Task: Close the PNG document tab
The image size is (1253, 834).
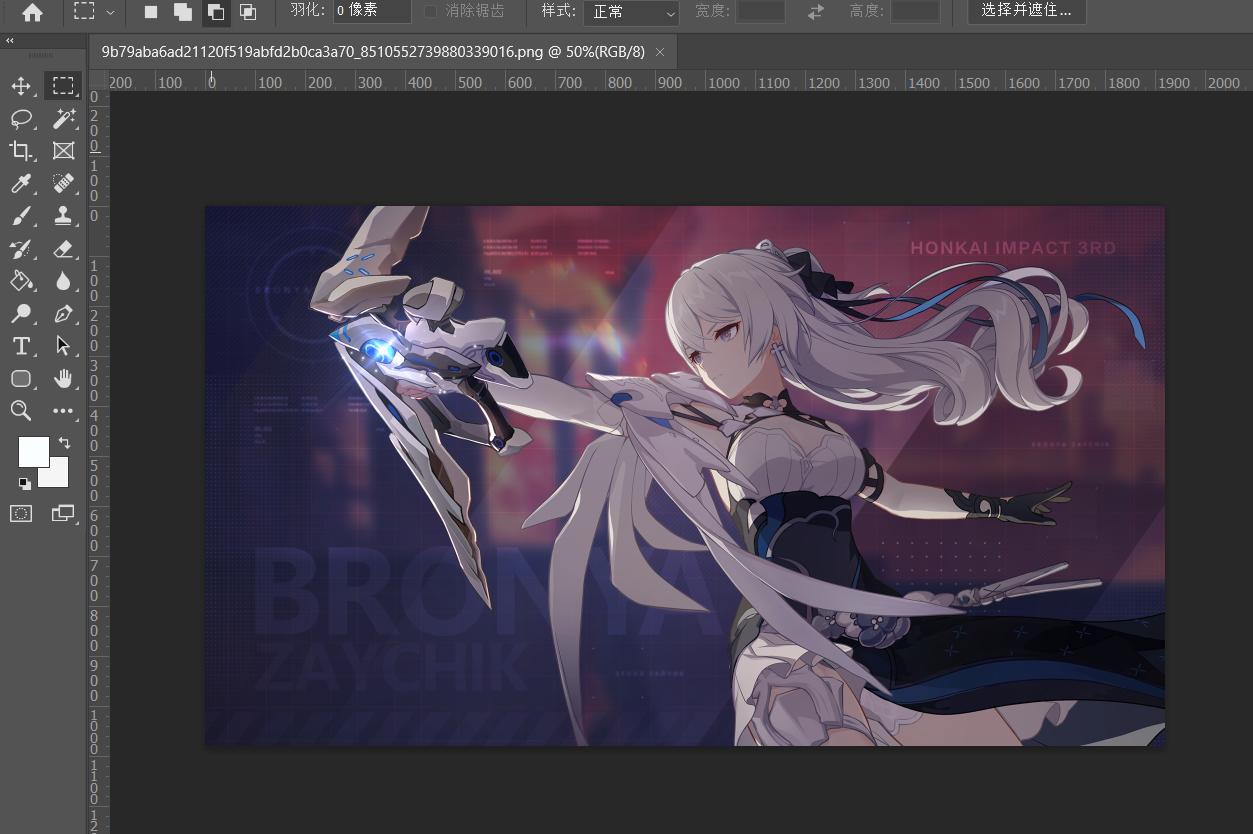Action: [x=660, y=52]
